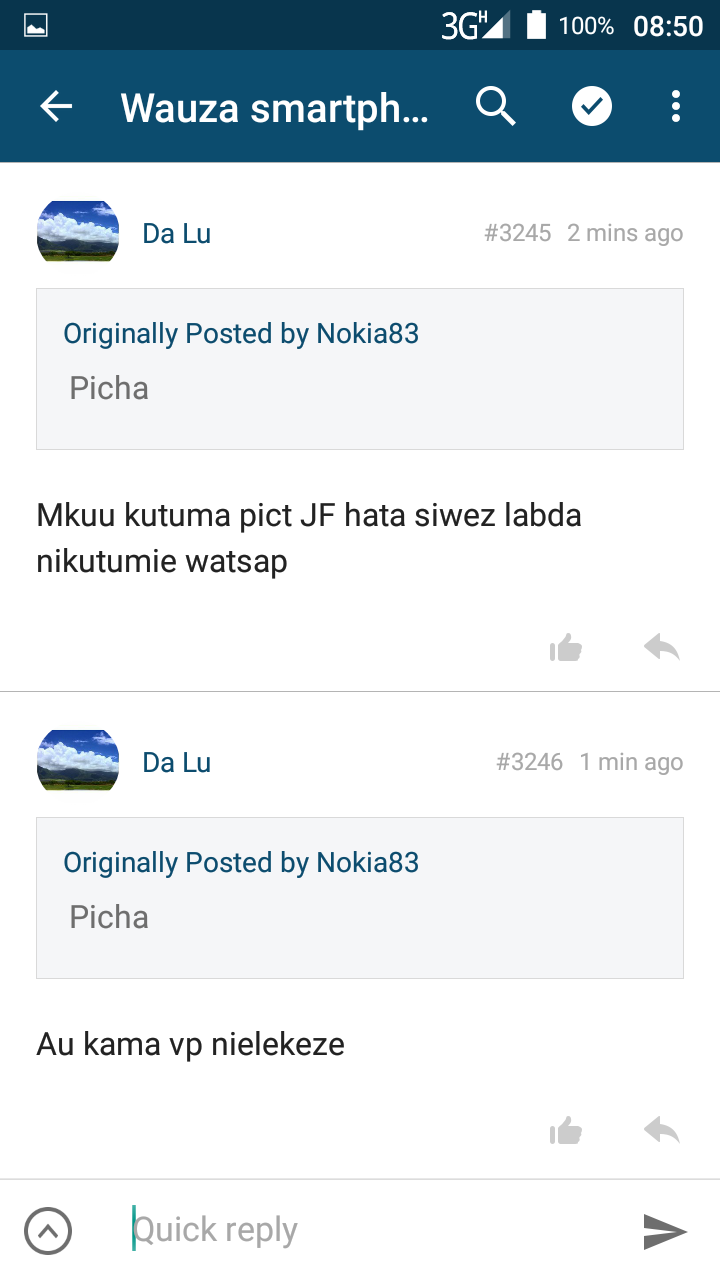The width and height of the screenshot is (720, 1280).
Task: Reply to post #3245 via arrow icon
Action: [662, 649]
